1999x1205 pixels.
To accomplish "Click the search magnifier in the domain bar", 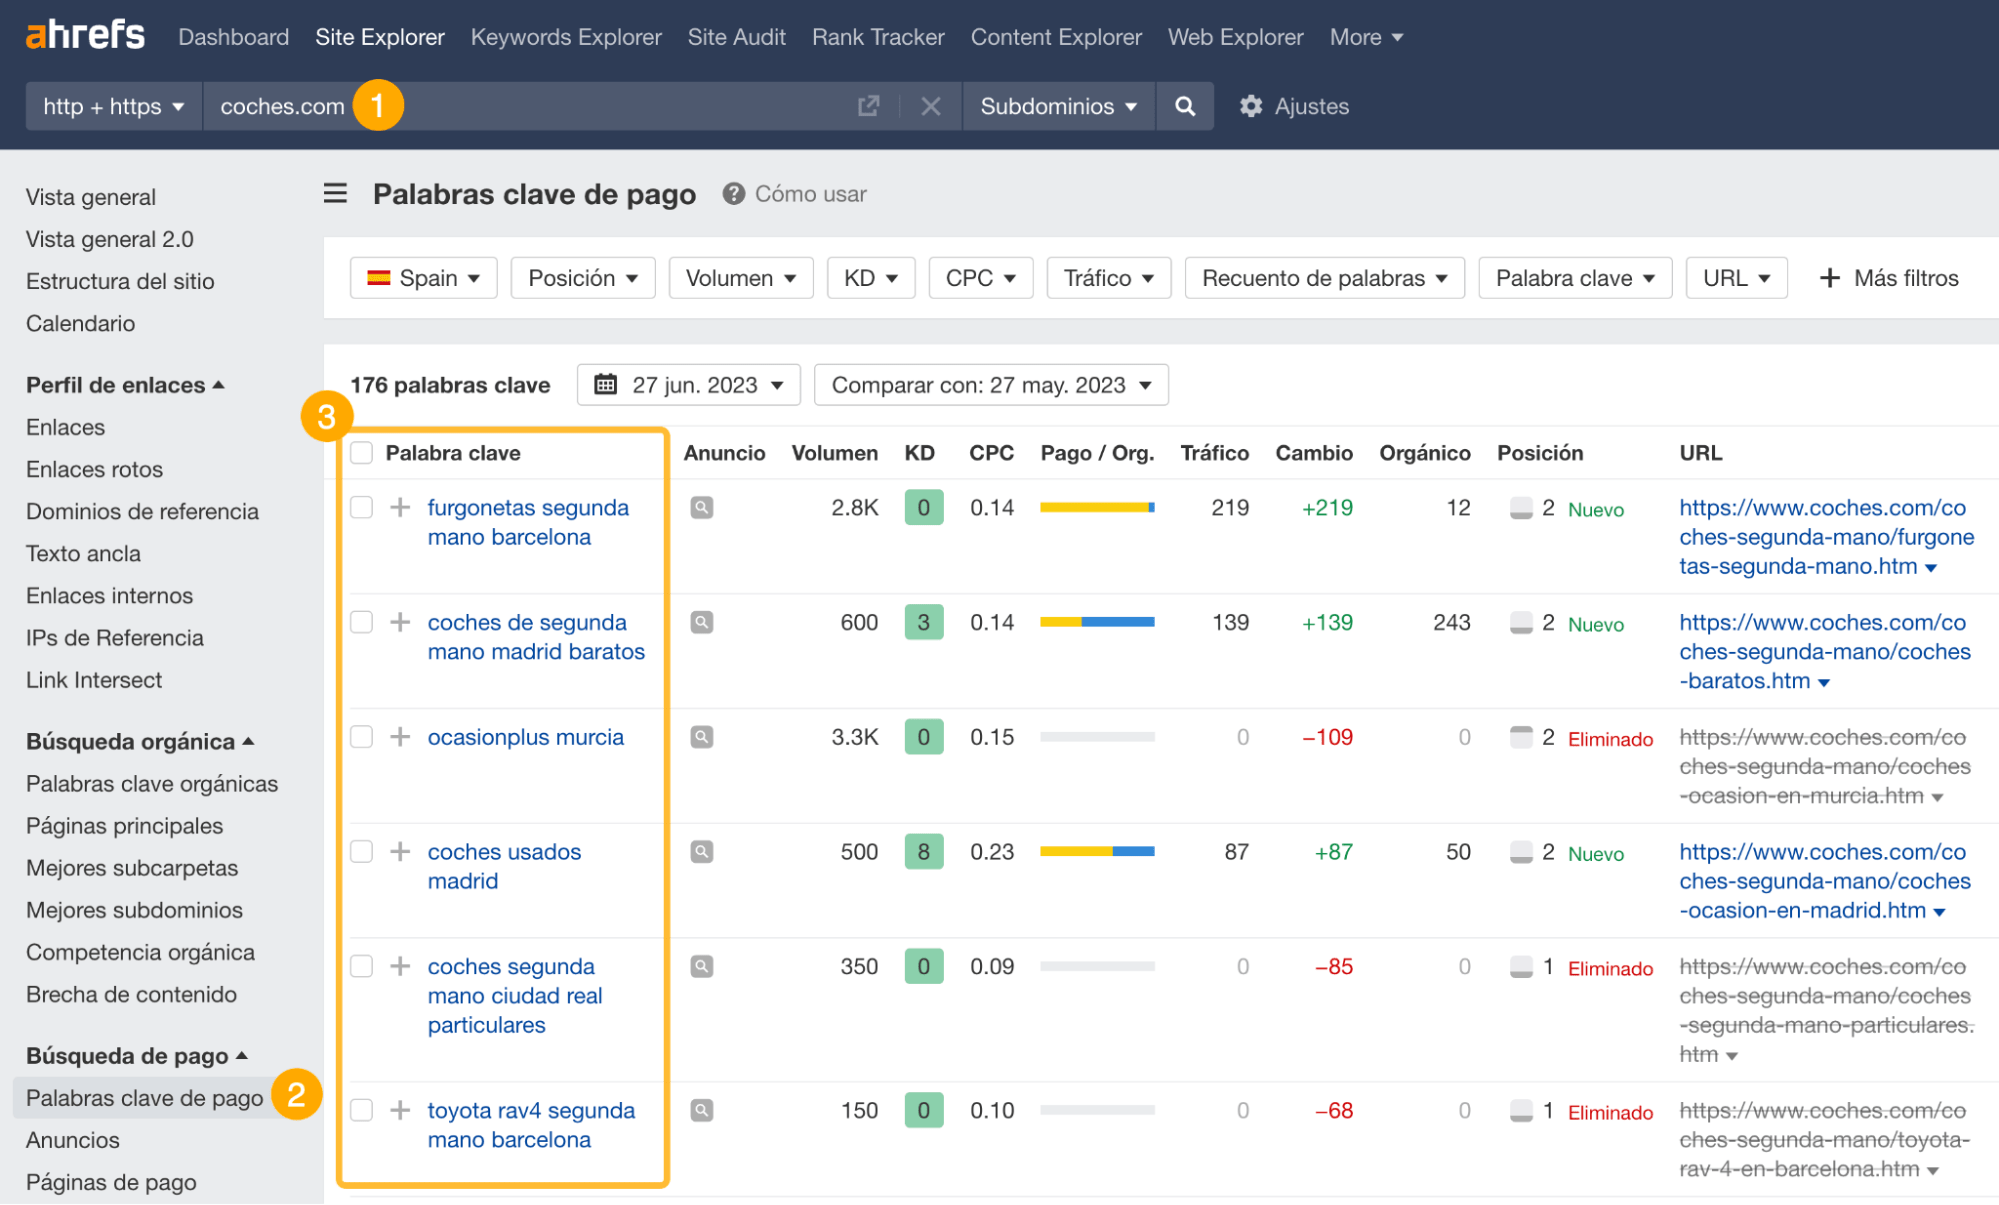I will [x=1185, y=106].
